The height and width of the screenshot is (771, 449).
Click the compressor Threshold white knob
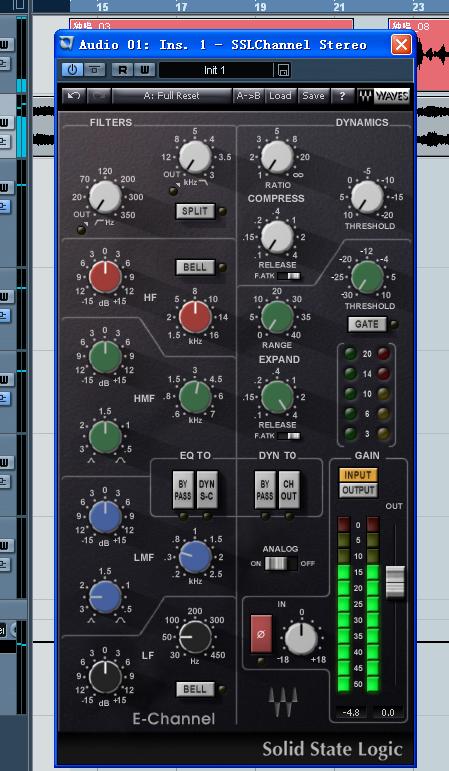(x=367, y=196)
